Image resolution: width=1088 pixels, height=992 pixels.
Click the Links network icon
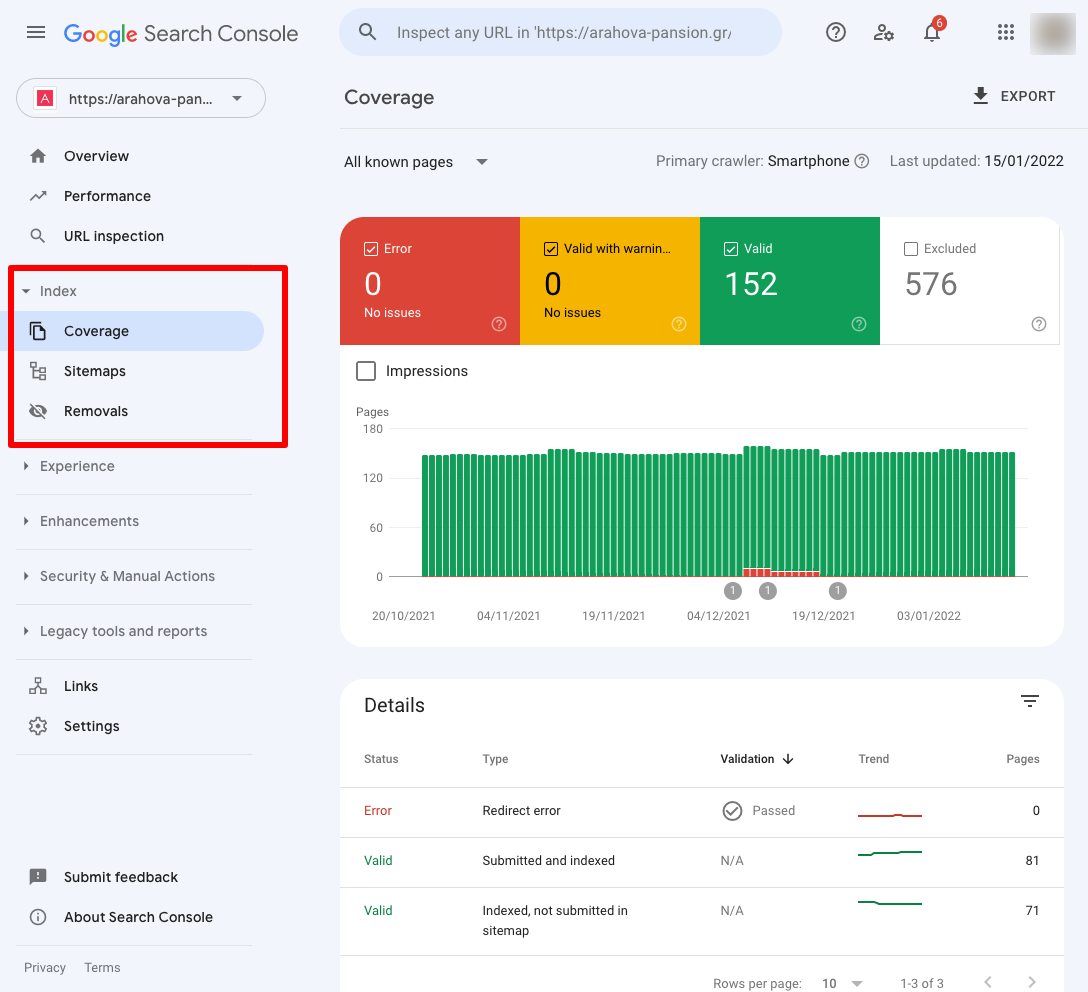click(38, 686)
